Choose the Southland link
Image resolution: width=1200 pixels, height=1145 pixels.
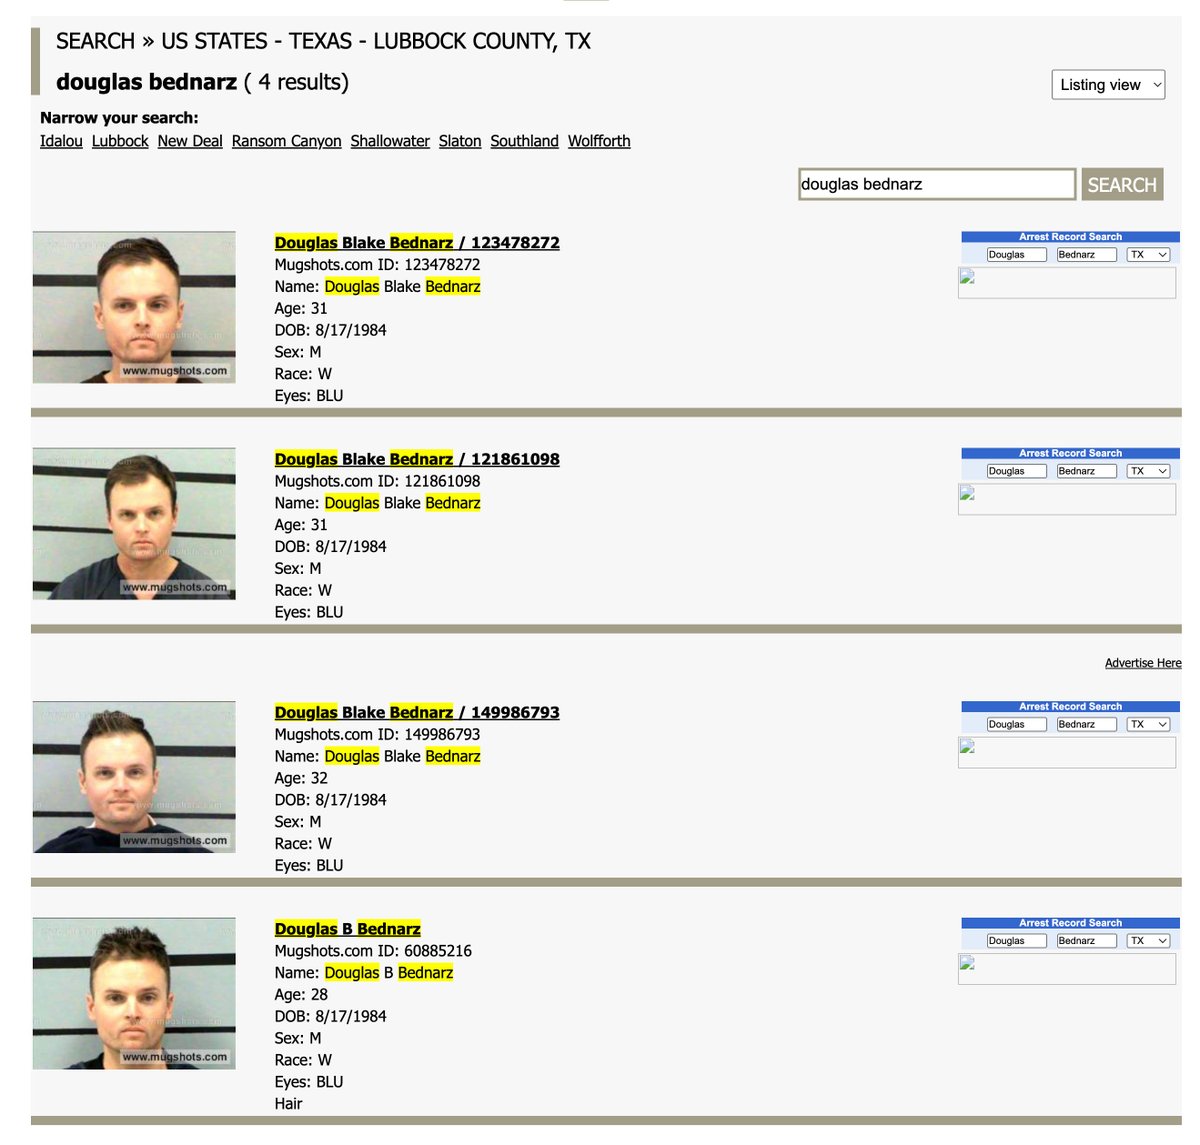[524, 141]
